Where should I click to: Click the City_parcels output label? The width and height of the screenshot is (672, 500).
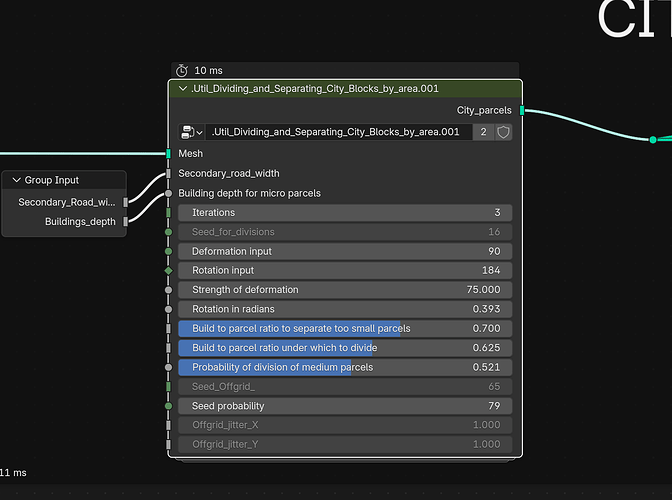point(484,111)
